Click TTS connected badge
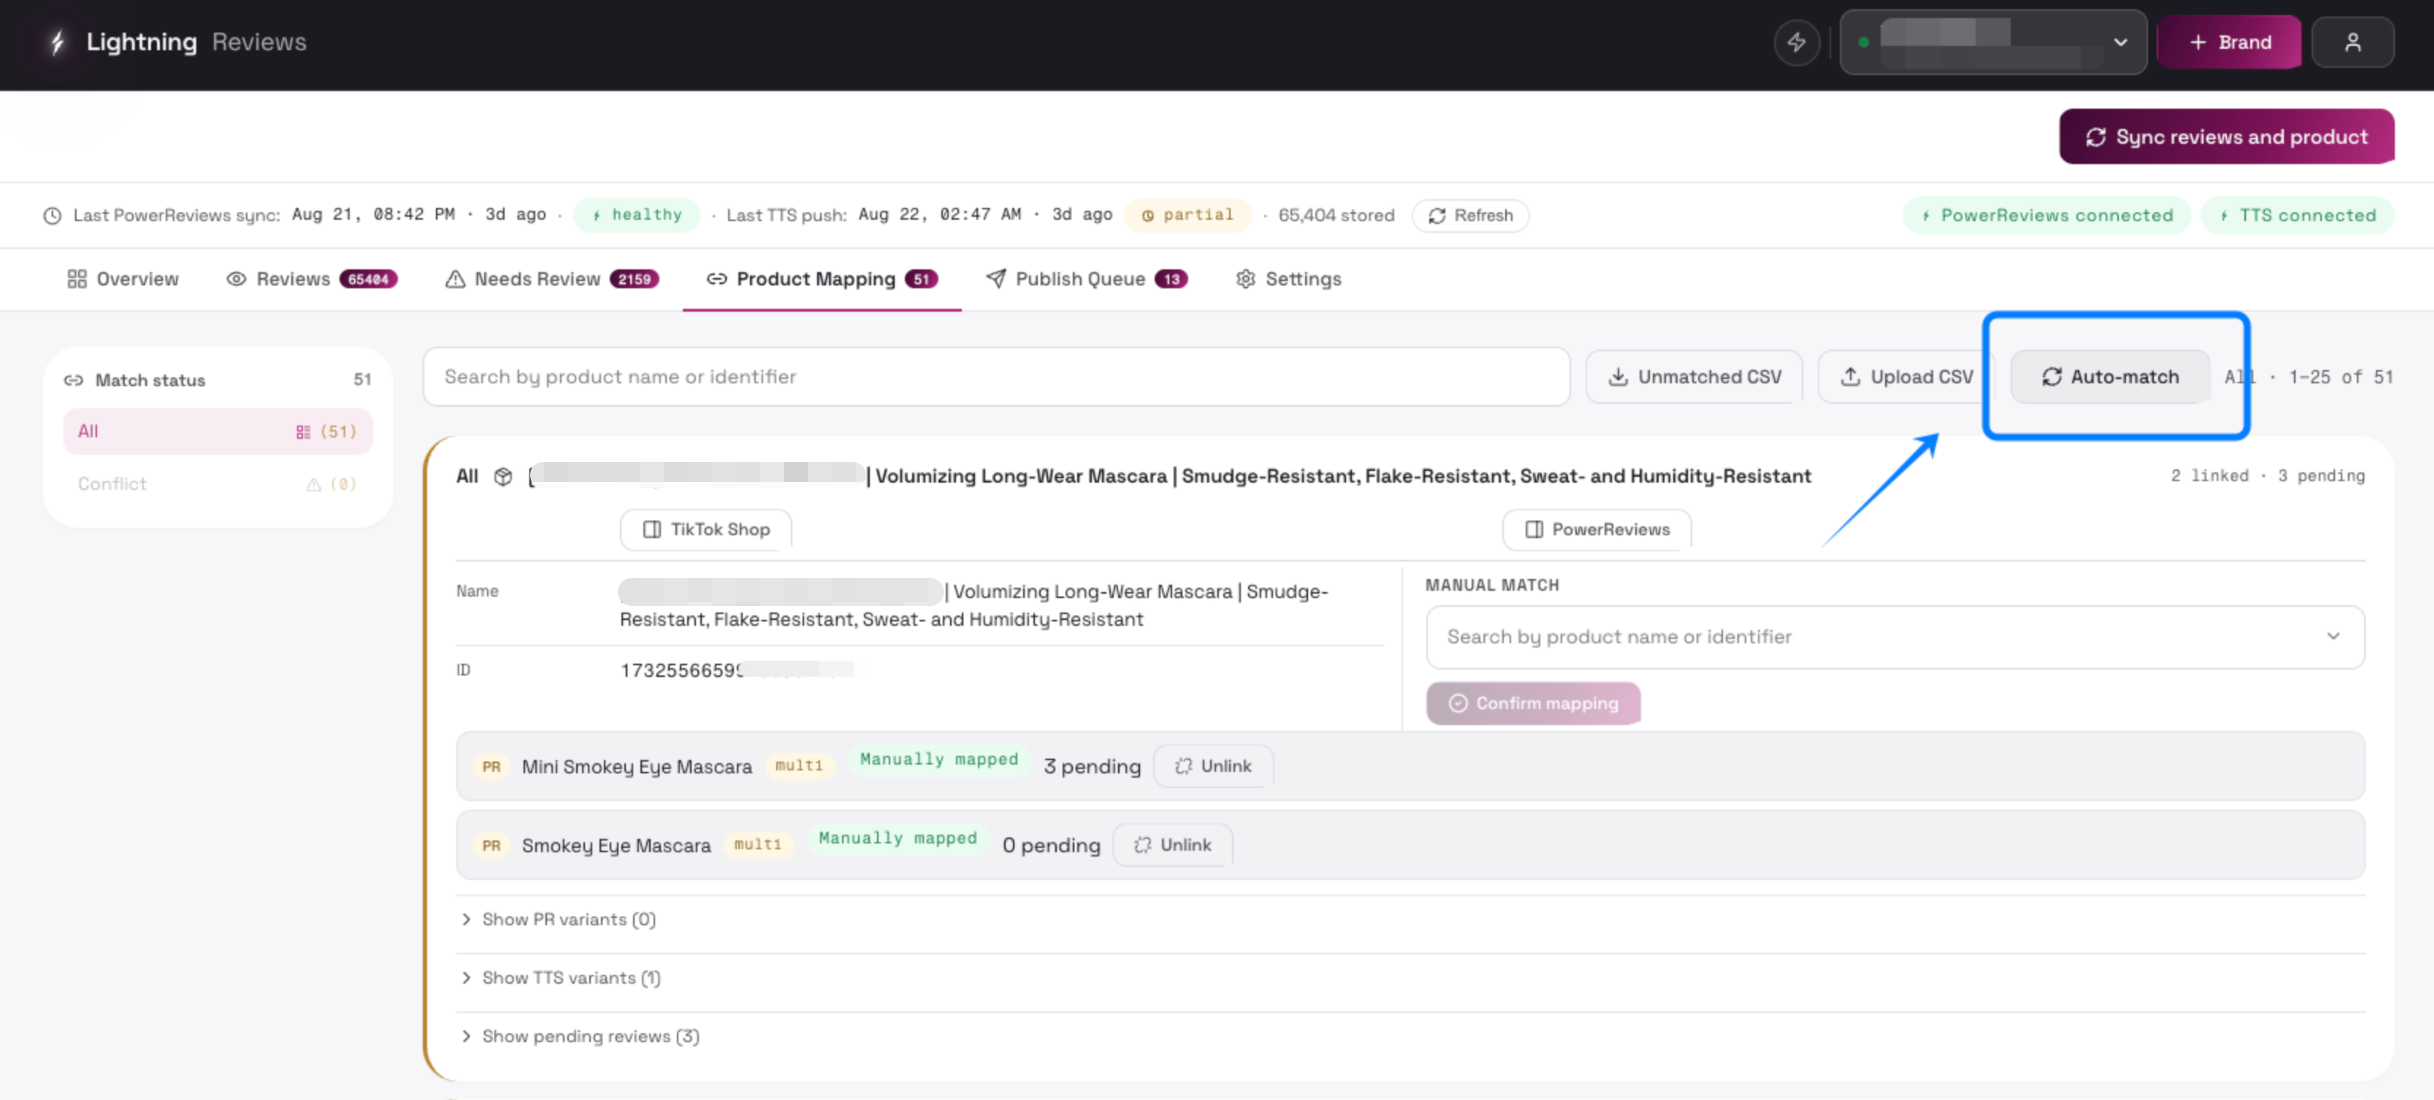 coord(2297,215)
